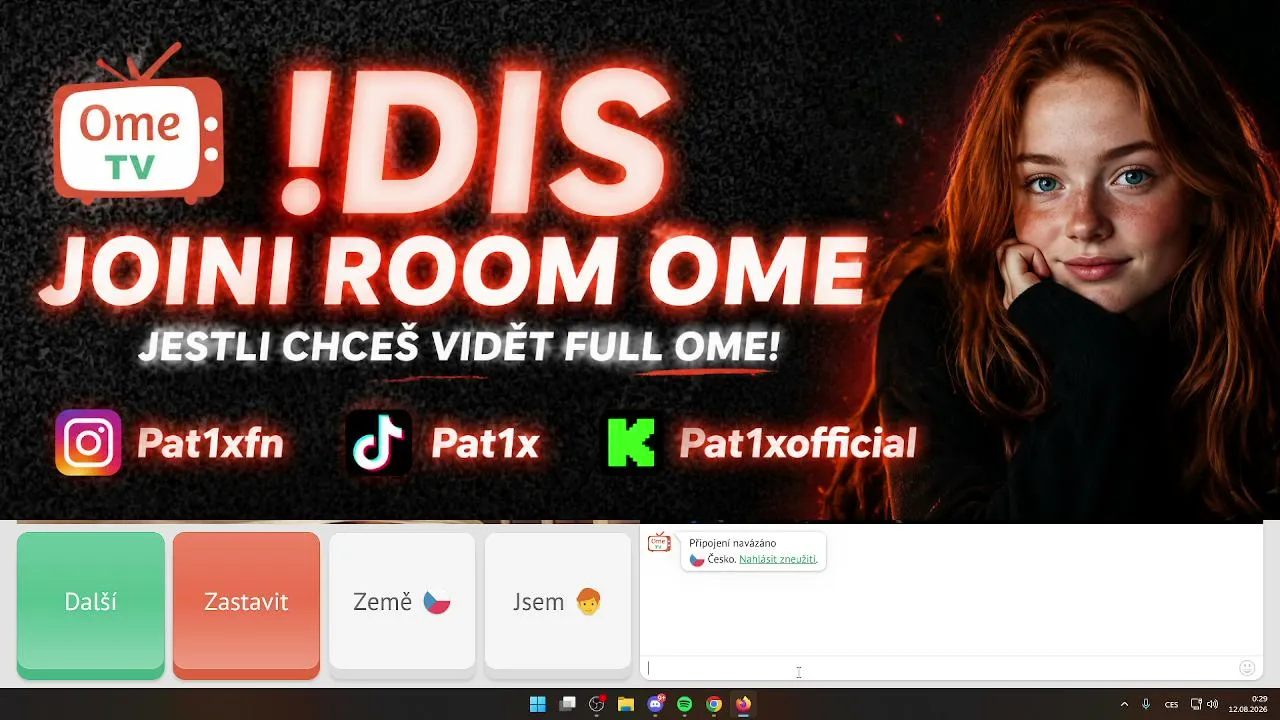
Task: Open Spotify from the taskbar
Action: [685, 704]
